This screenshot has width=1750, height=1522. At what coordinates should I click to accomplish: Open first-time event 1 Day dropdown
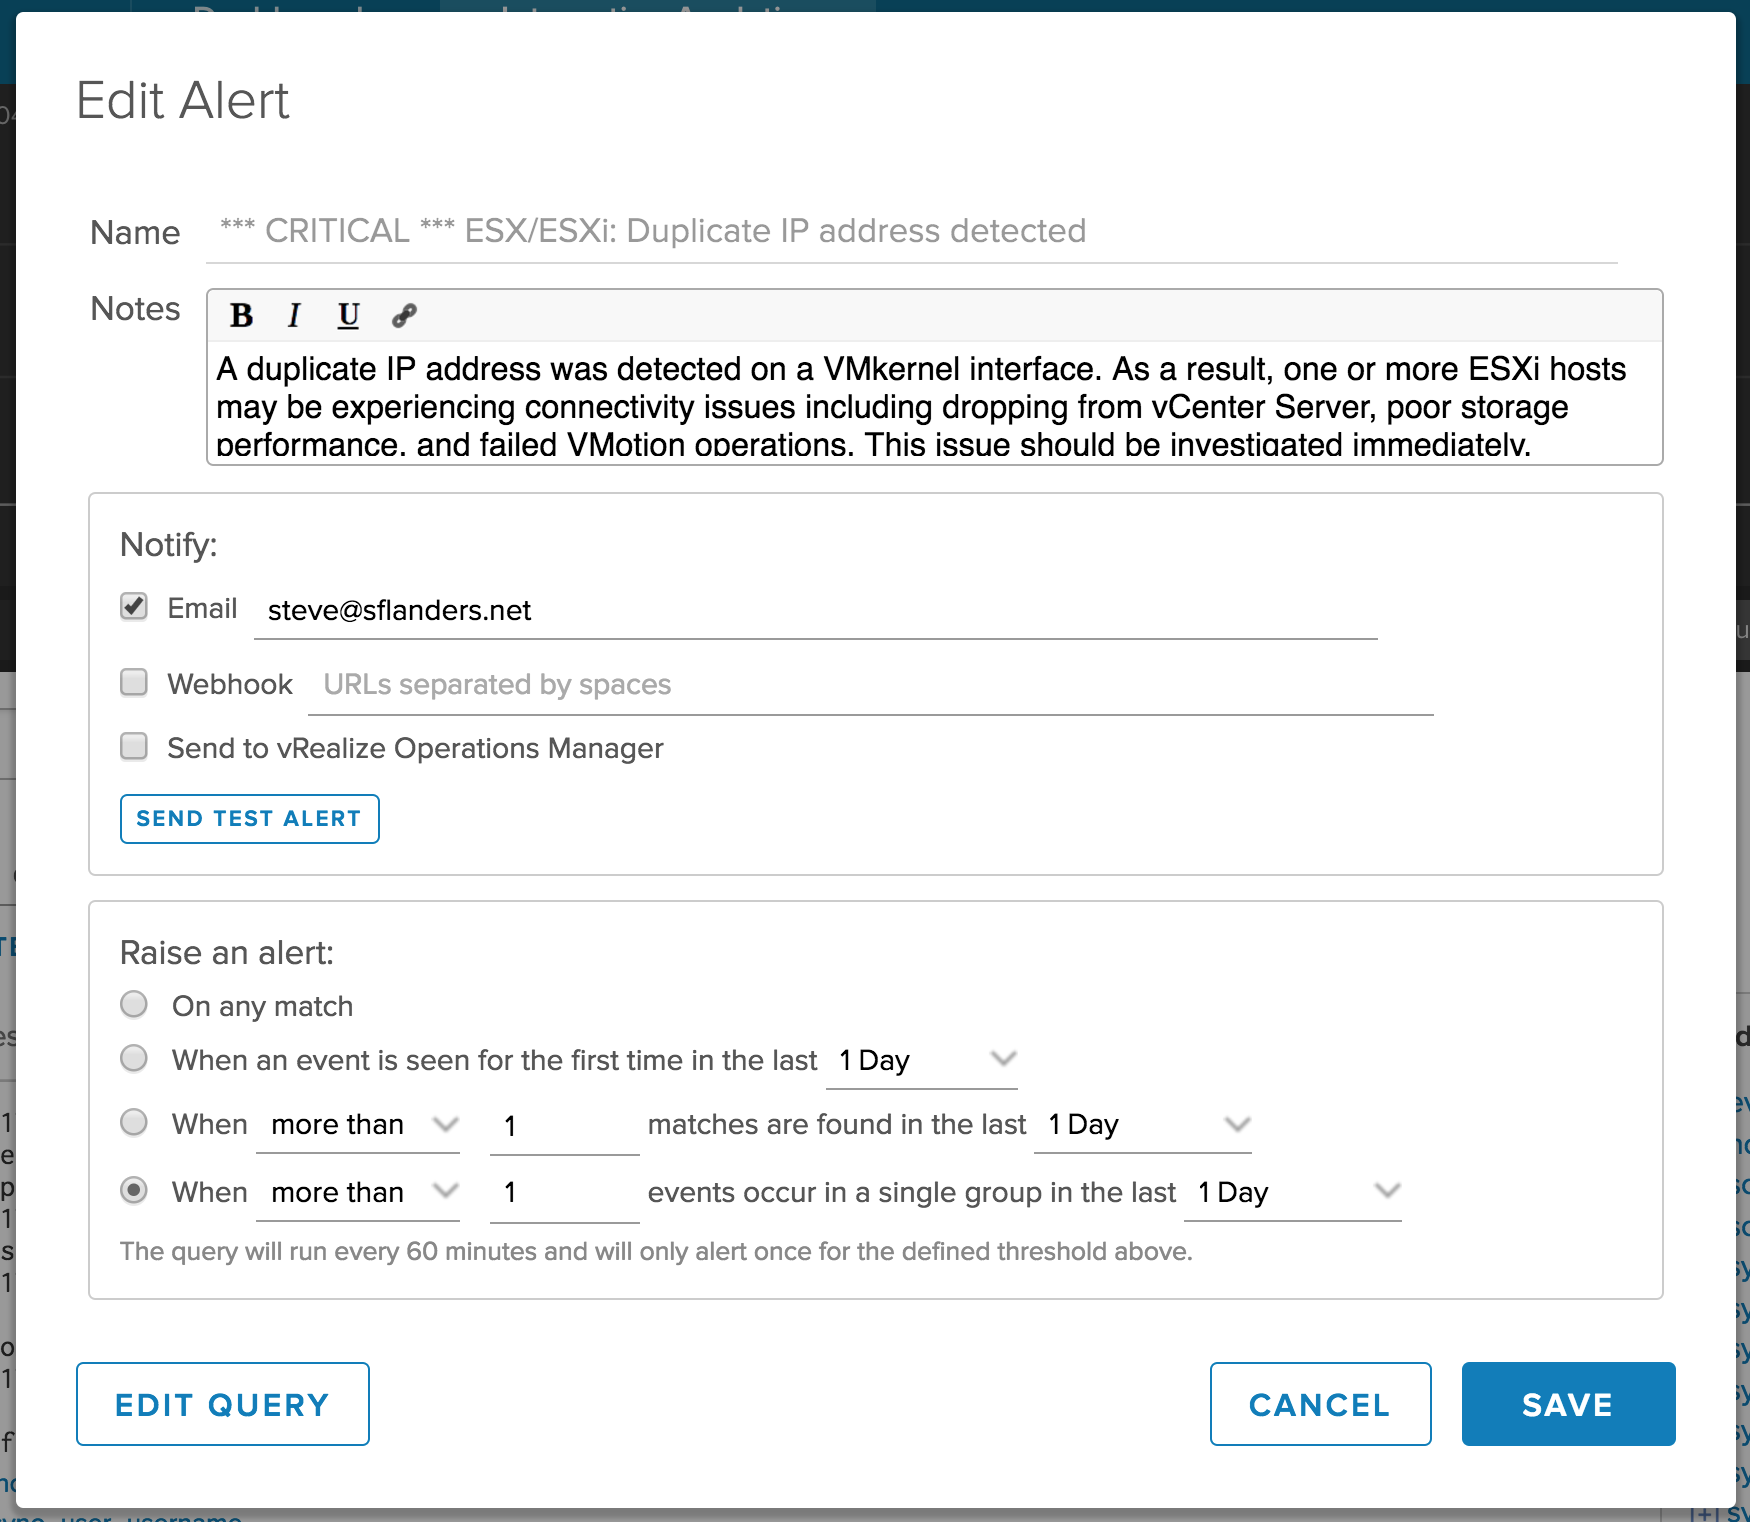(922, 1060)
